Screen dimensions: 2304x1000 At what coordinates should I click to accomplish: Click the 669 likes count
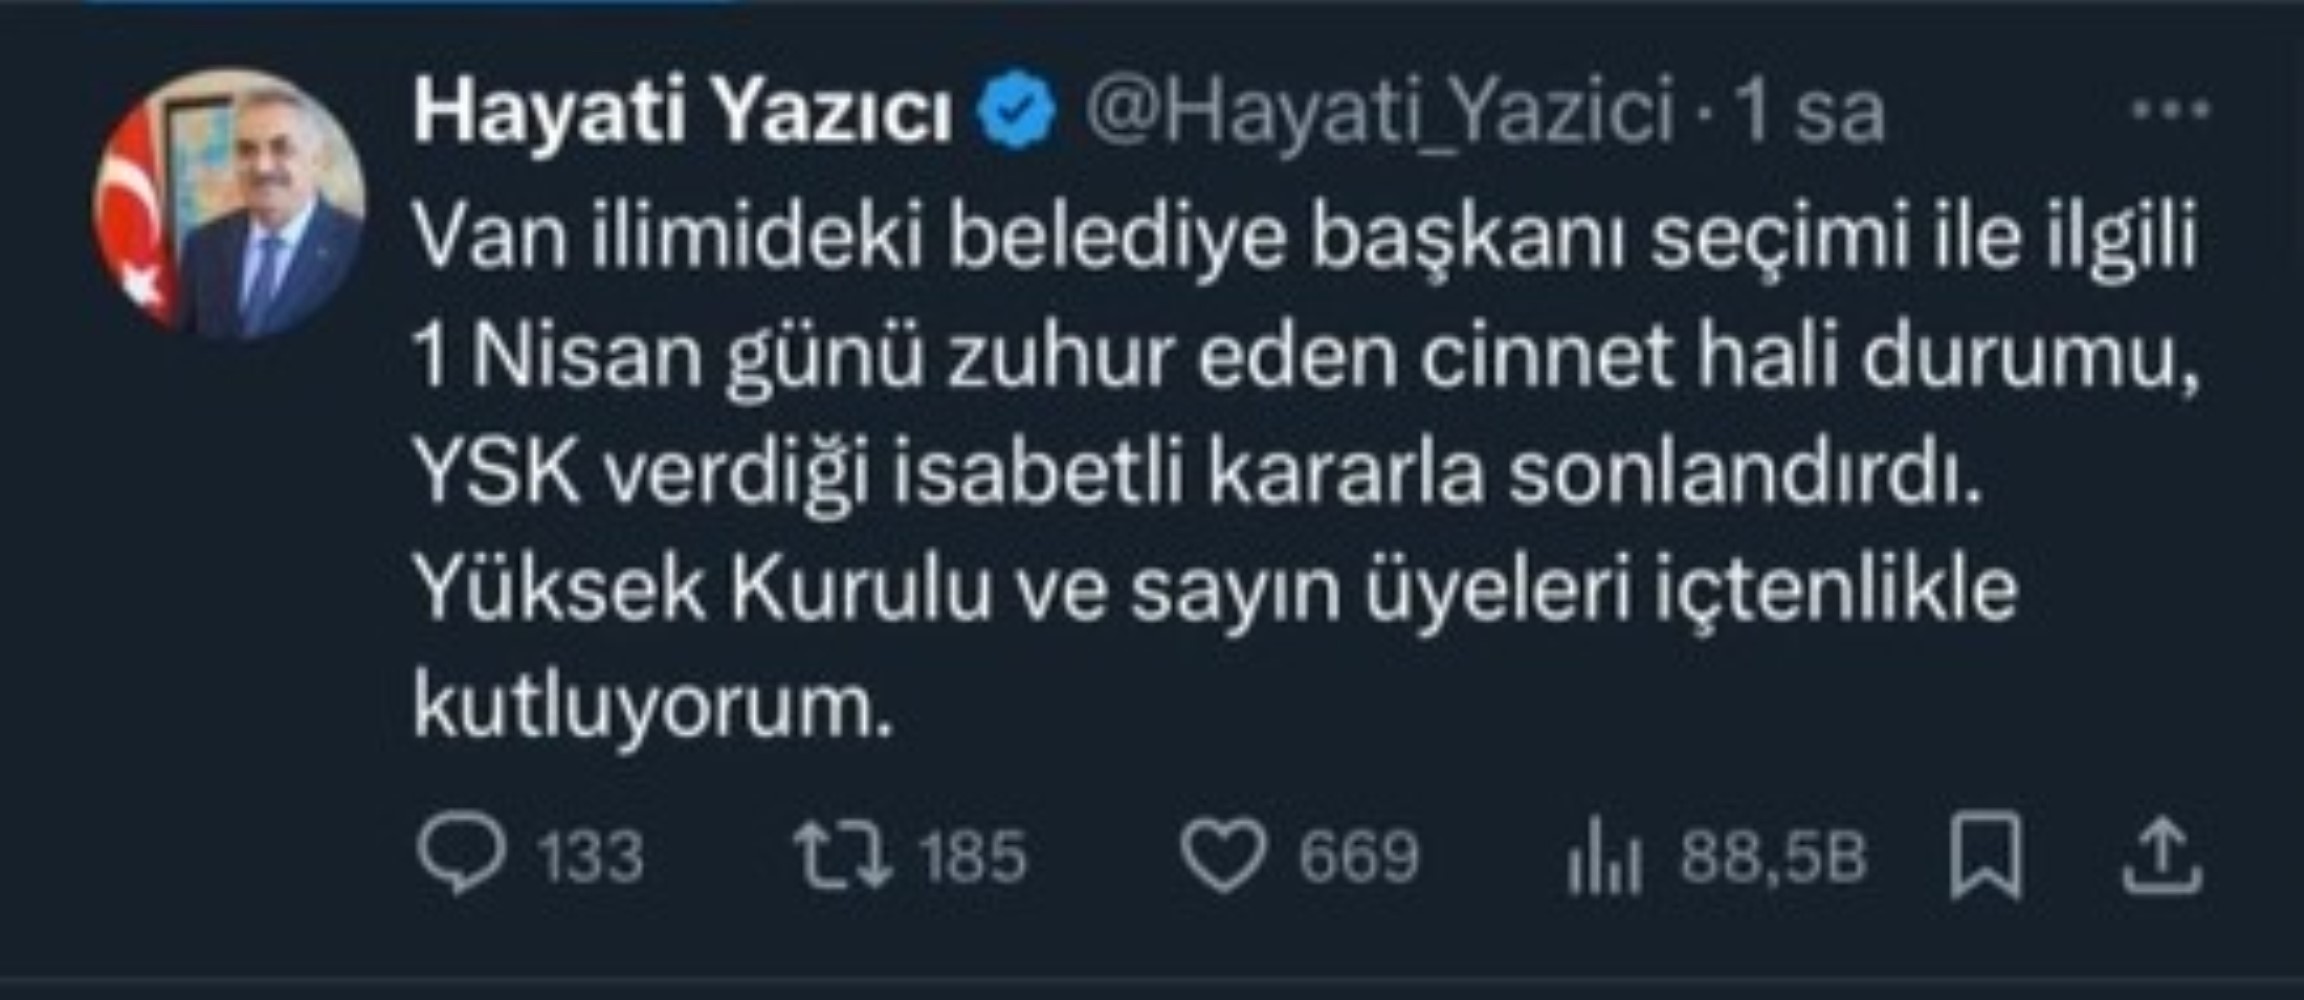click(x=1358, y=857)
